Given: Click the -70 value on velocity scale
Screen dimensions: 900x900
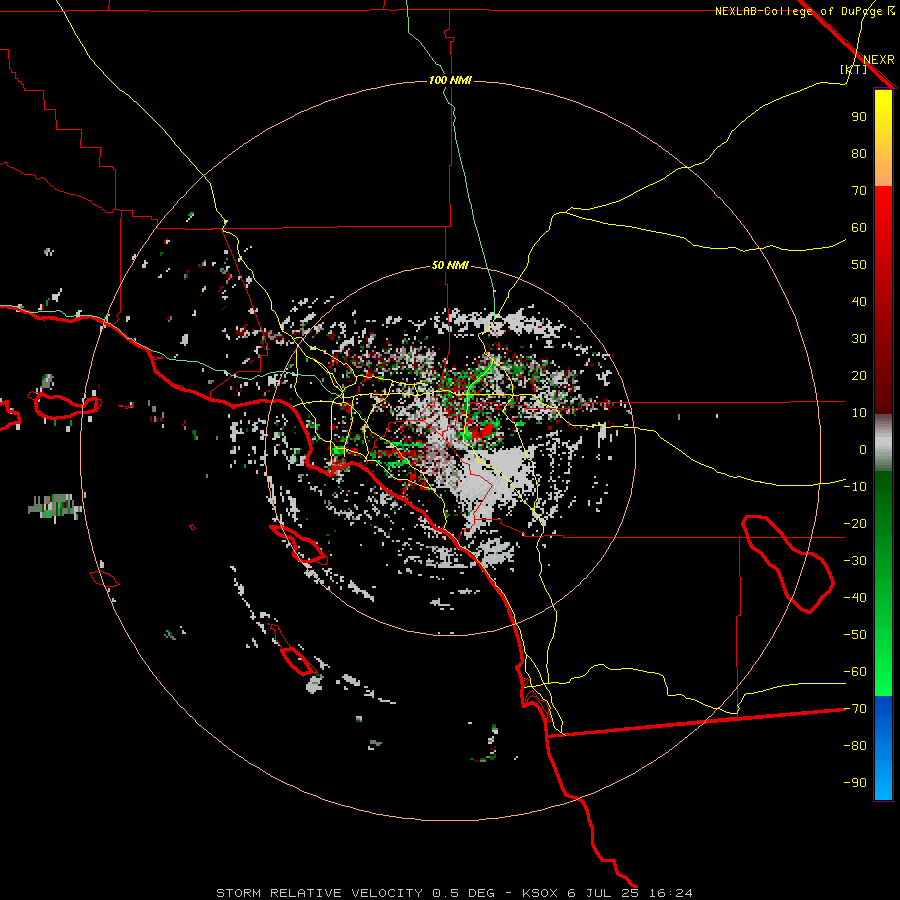Looking at the screenshot, I should point(855,708).
